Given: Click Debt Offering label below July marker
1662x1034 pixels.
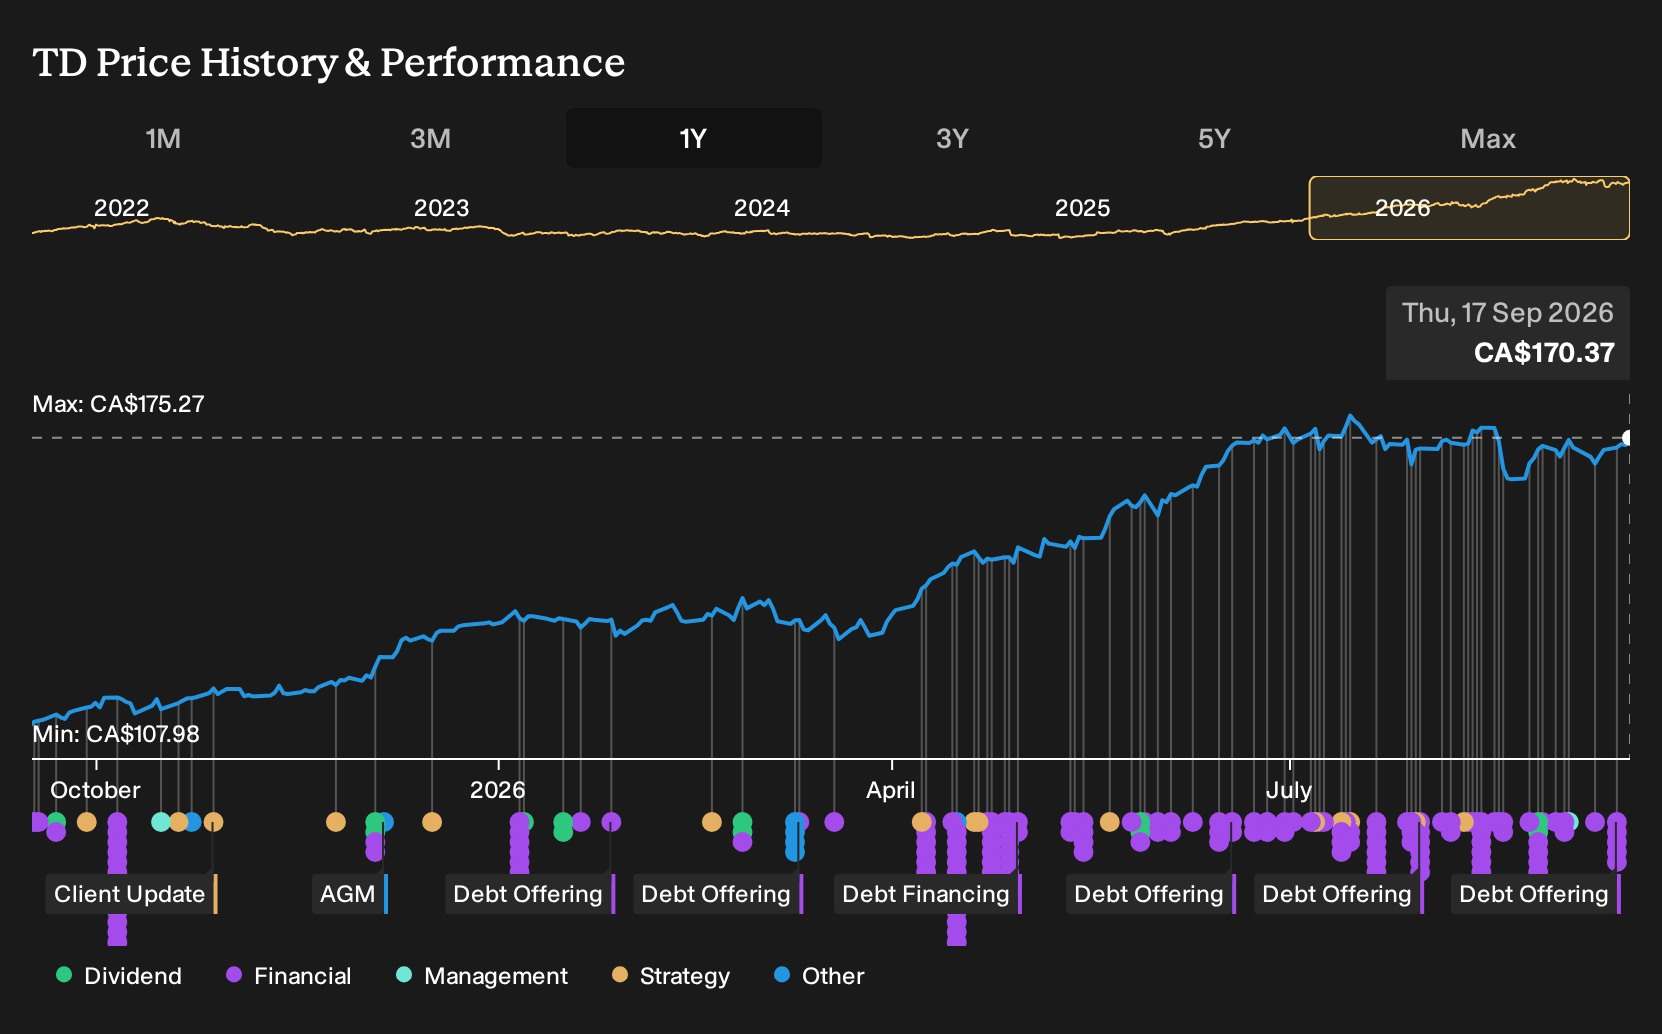Looking at the screenshot, I should (x=1338, y=894).
